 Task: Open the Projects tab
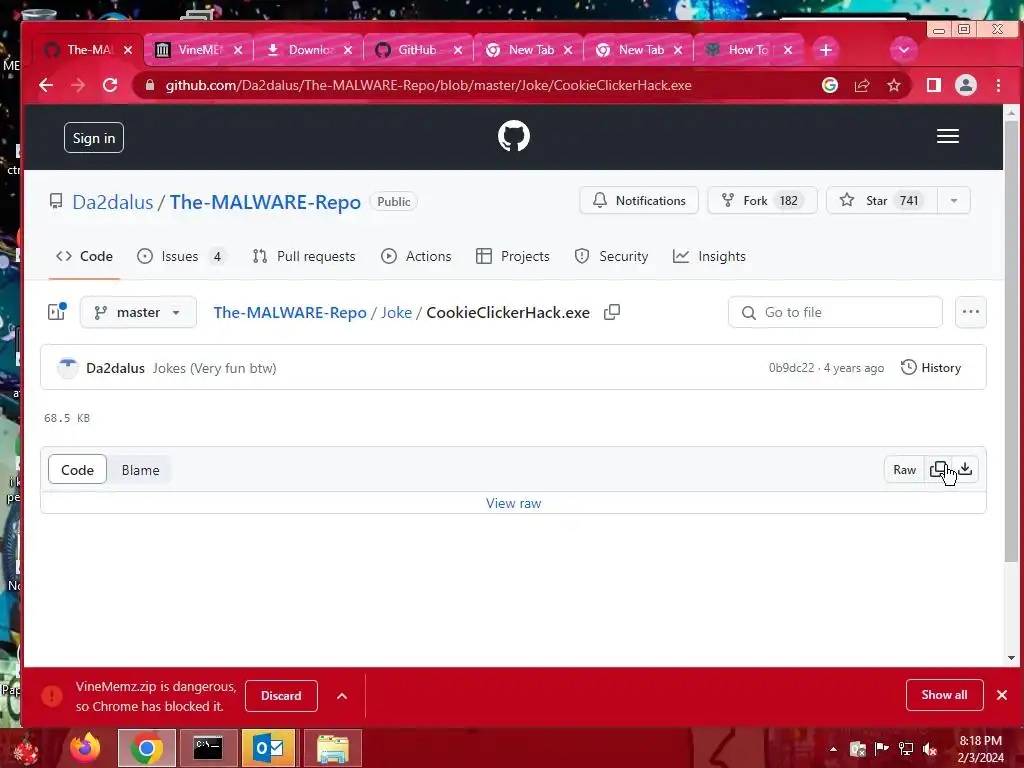[513, 257]
